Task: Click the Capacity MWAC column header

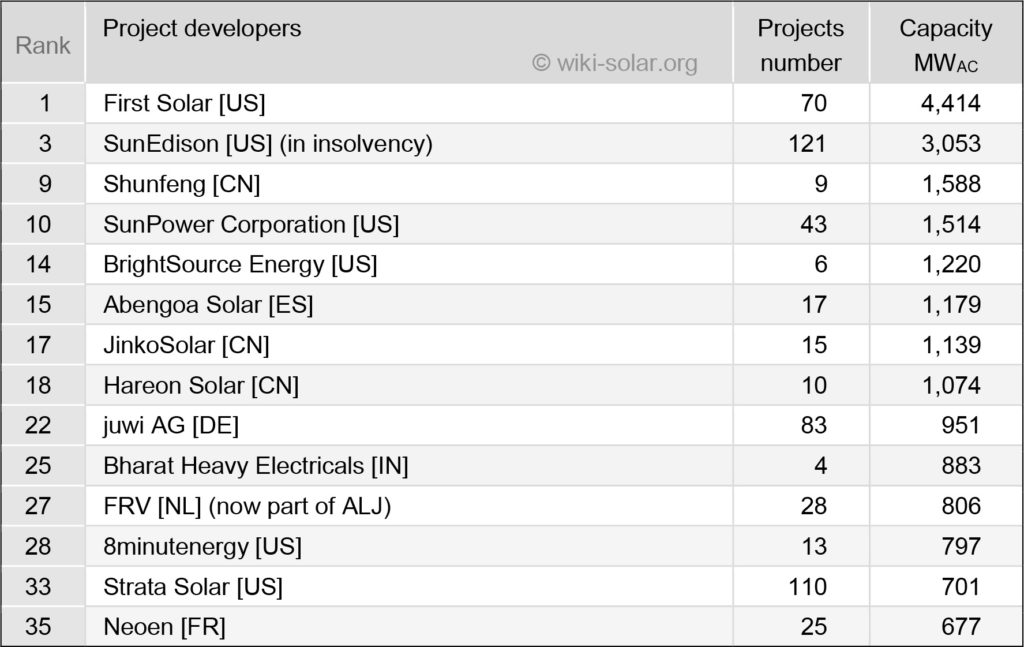Action: (x=945, y=46)
